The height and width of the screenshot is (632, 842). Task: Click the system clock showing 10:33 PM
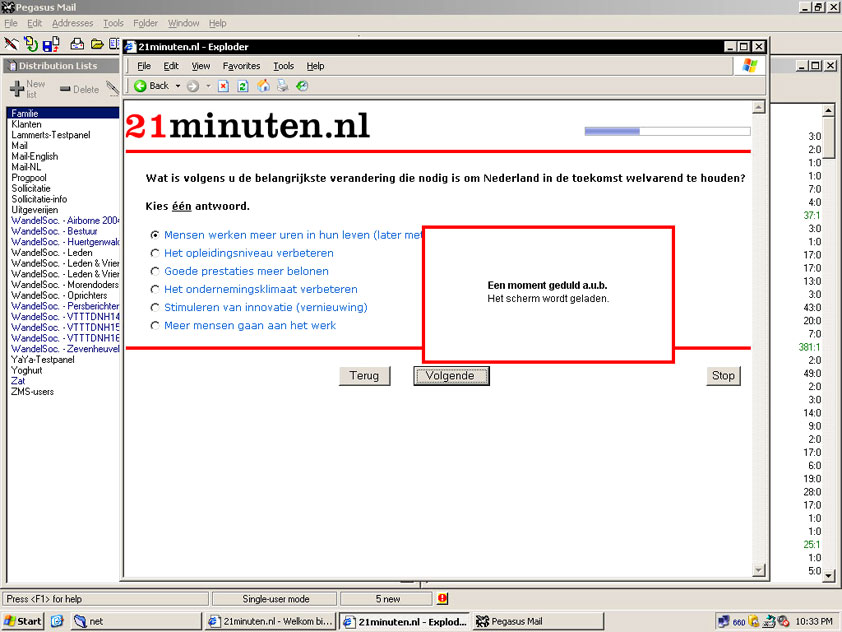(814, 621)
